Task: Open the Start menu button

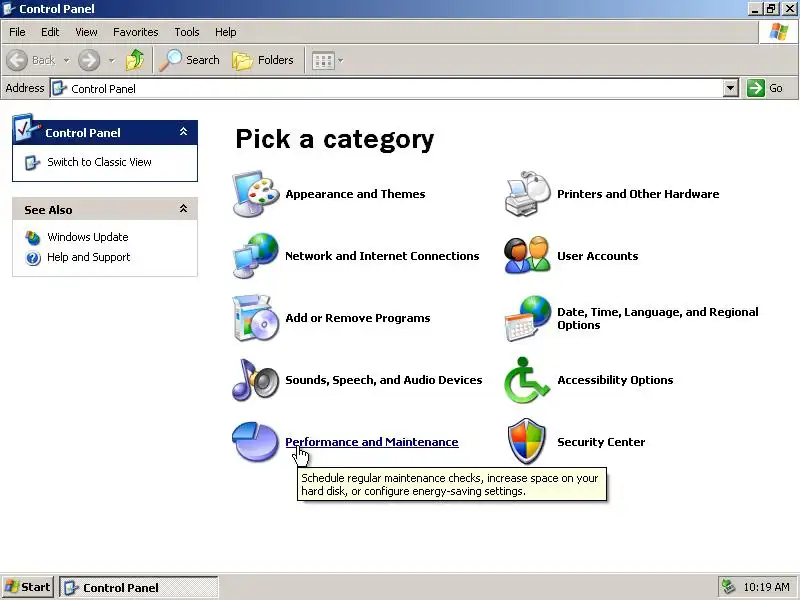Action: (28, 587)
